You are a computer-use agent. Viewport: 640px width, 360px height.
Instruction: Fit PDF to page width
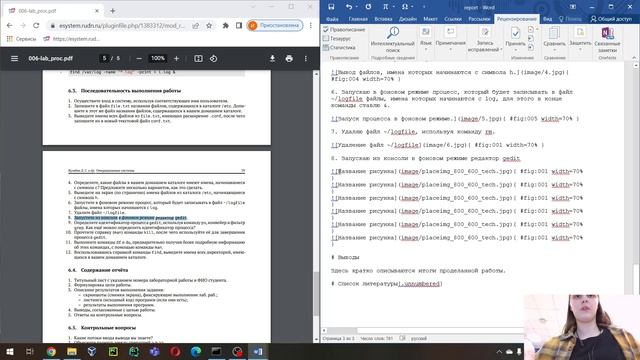[198, 58]
